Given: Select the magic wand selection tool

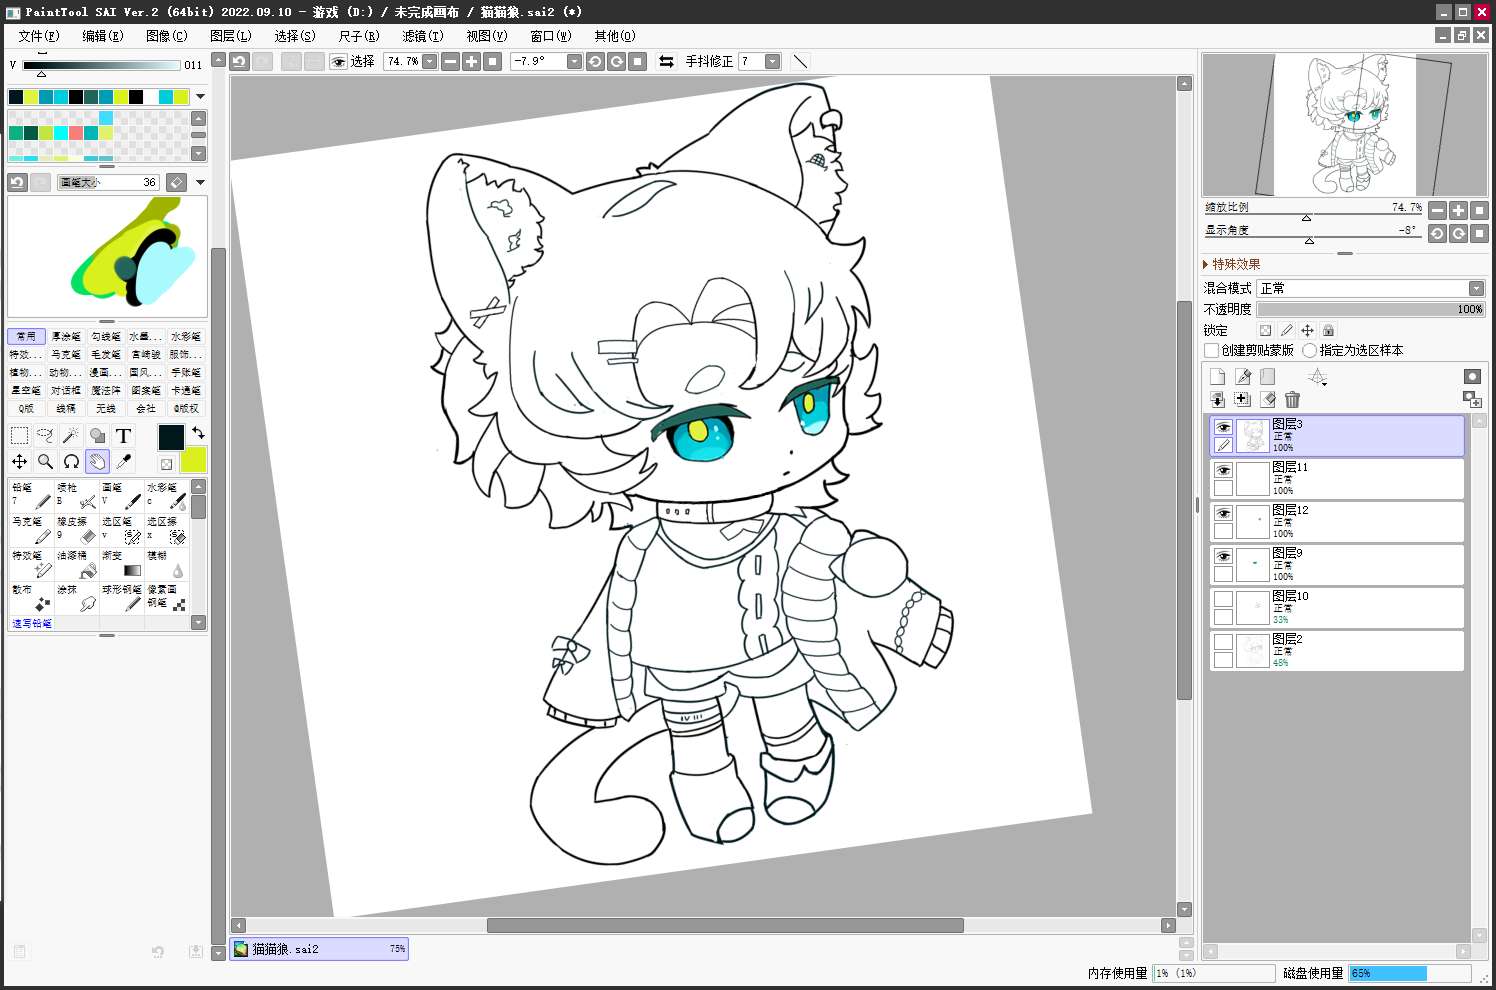Looking at the screenshot, I should click(71, 435).
